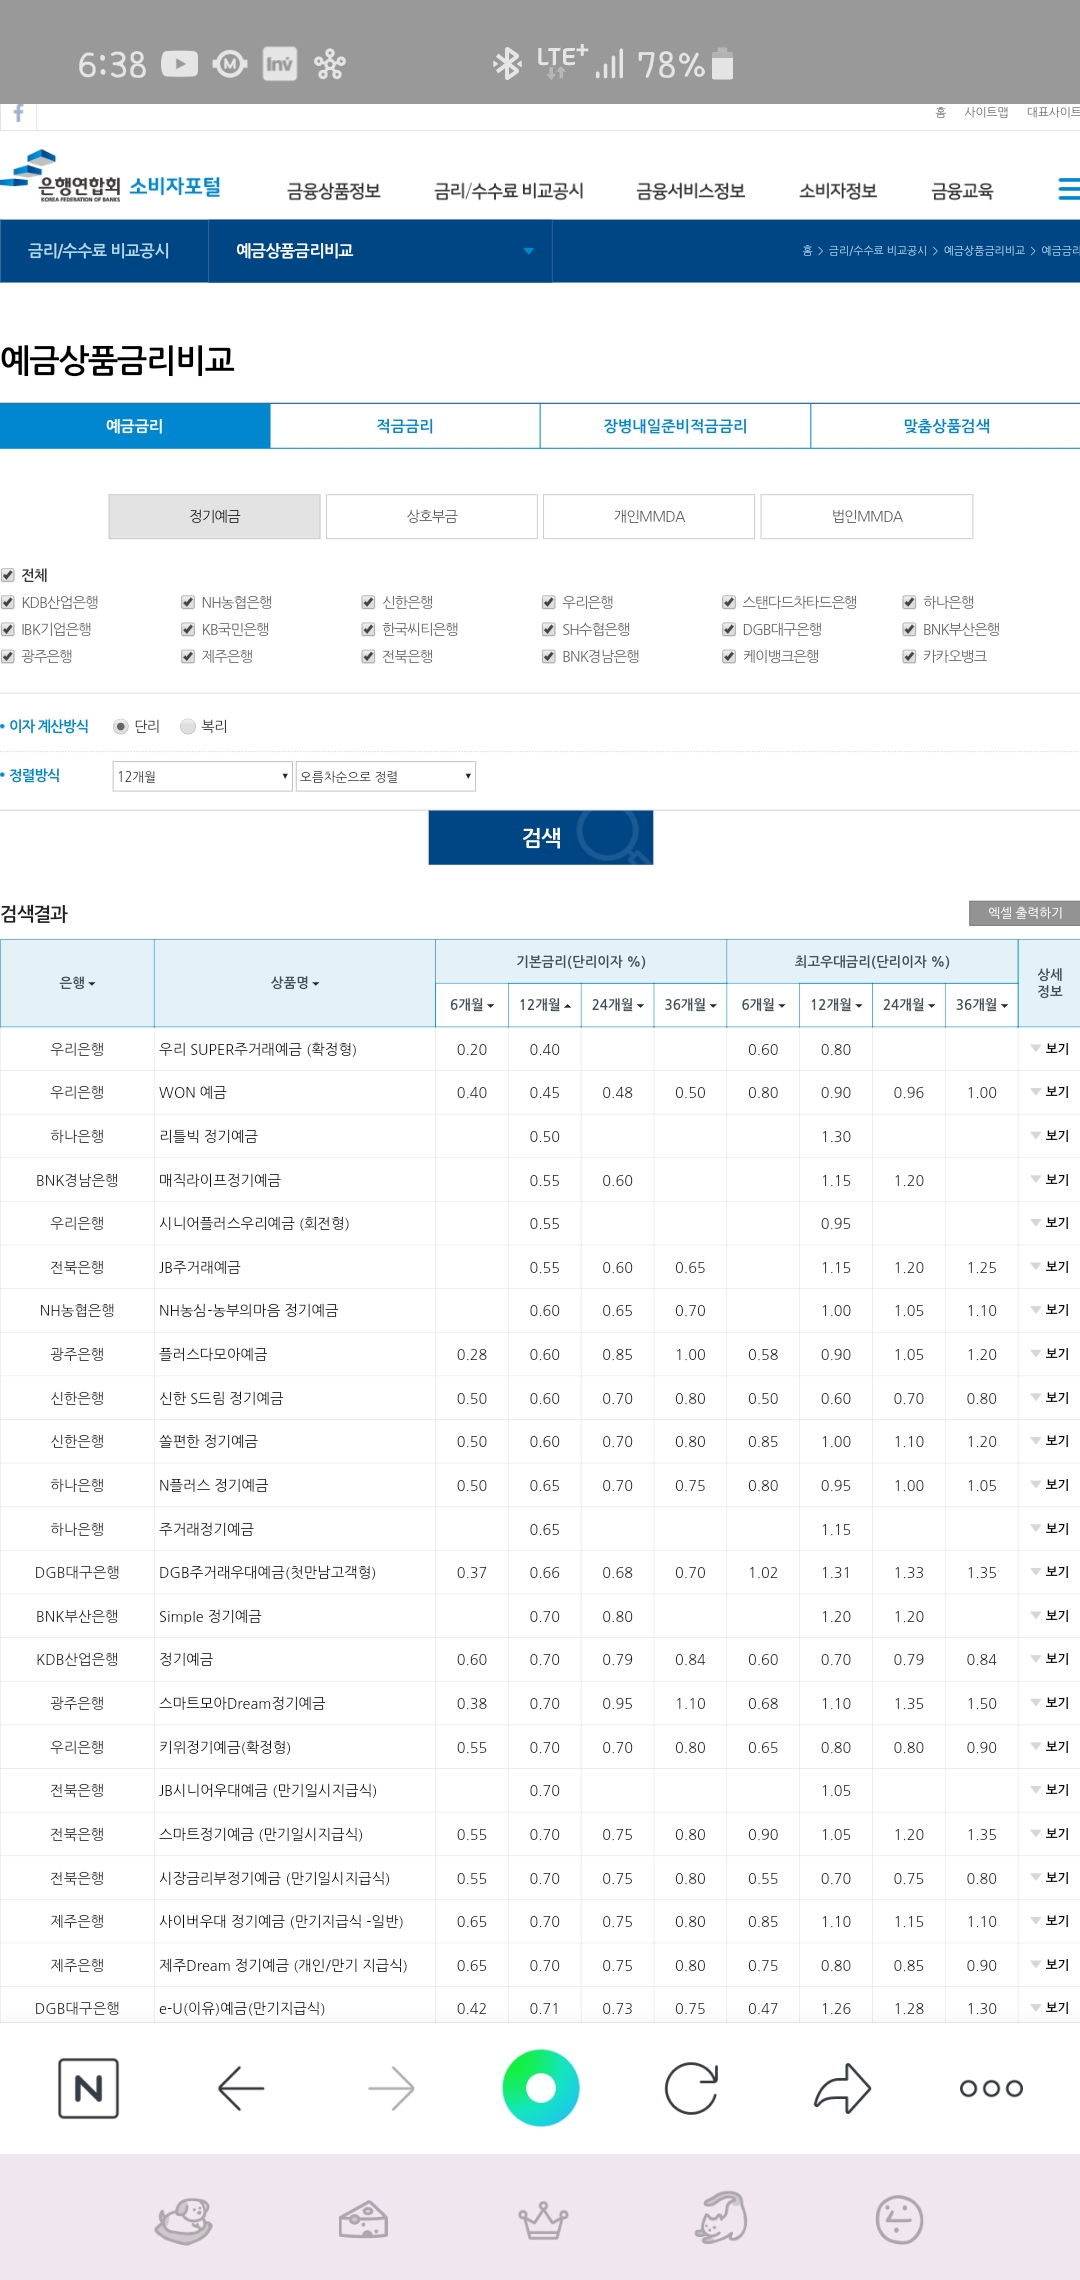
Task: Select 정기예금 product type button
Action: (x=215, y=517)
